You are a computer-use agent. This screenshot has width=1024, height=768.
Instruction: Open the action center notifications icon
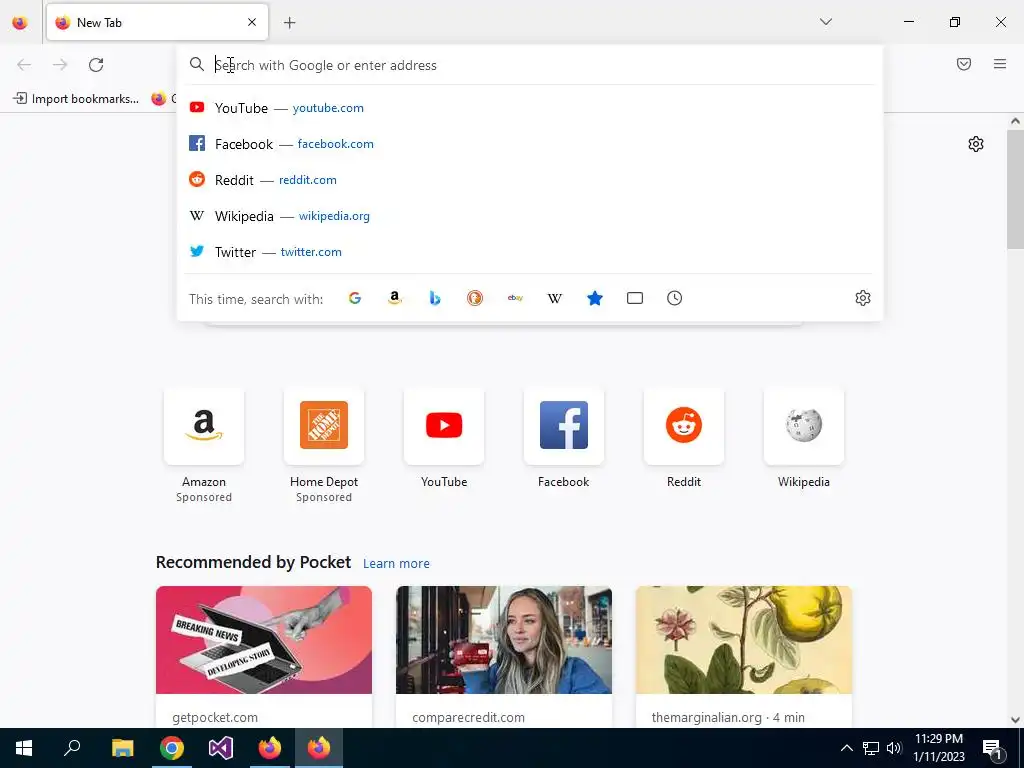pyautogui.click(x=992, y=748)
